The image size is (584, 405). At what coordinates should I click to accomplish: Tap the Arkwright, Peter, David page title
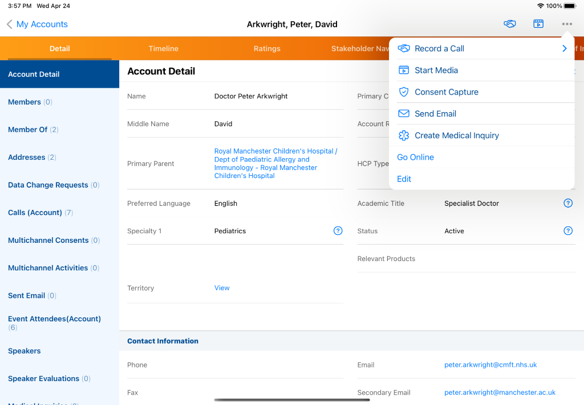292,24
